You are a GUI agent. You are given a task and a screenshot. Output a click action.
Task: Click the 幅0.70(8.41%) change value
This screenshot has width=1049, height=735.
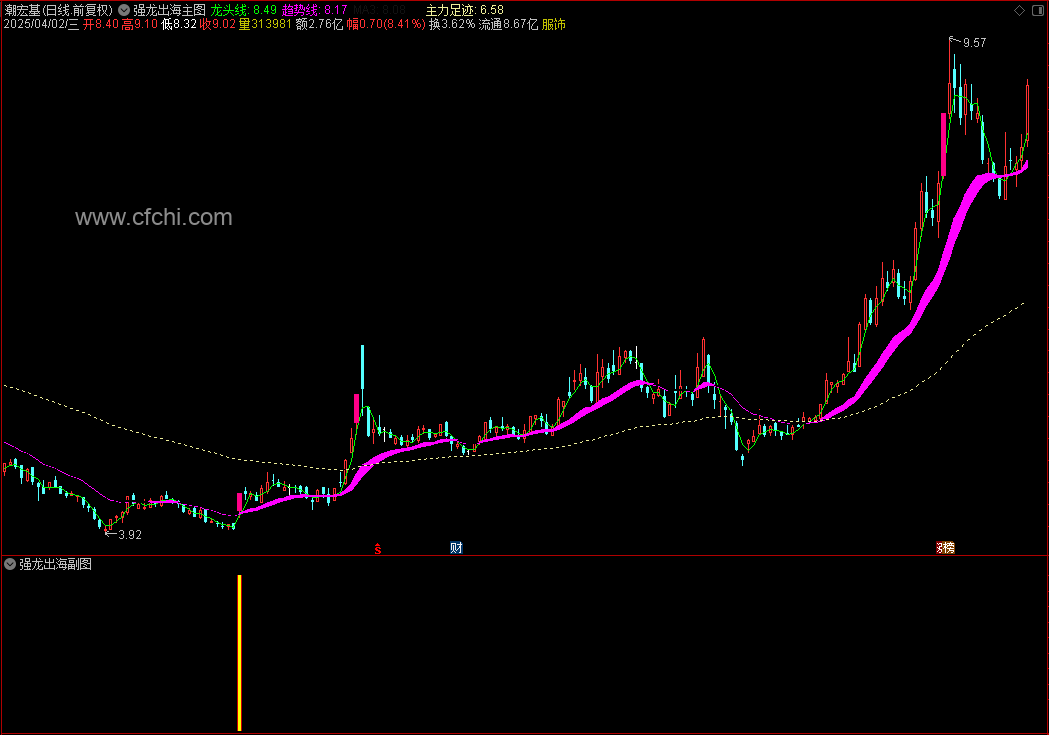[x=386, y=24]
